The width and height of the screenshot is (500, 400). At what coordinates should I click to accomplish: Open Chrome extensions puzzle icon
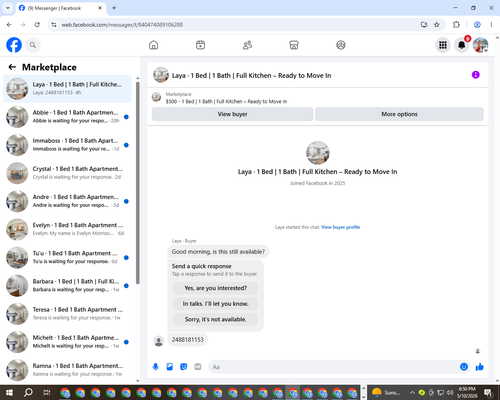[x=456, y=25]
